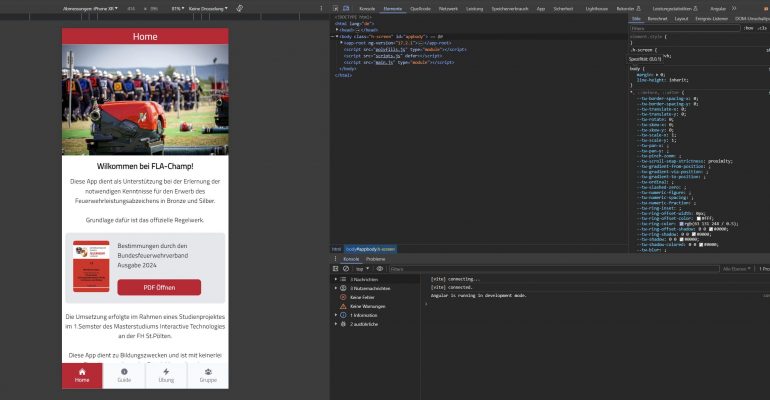Click the scripts.js source link
This screenshot has height=400, width=770.
point(388,56)
